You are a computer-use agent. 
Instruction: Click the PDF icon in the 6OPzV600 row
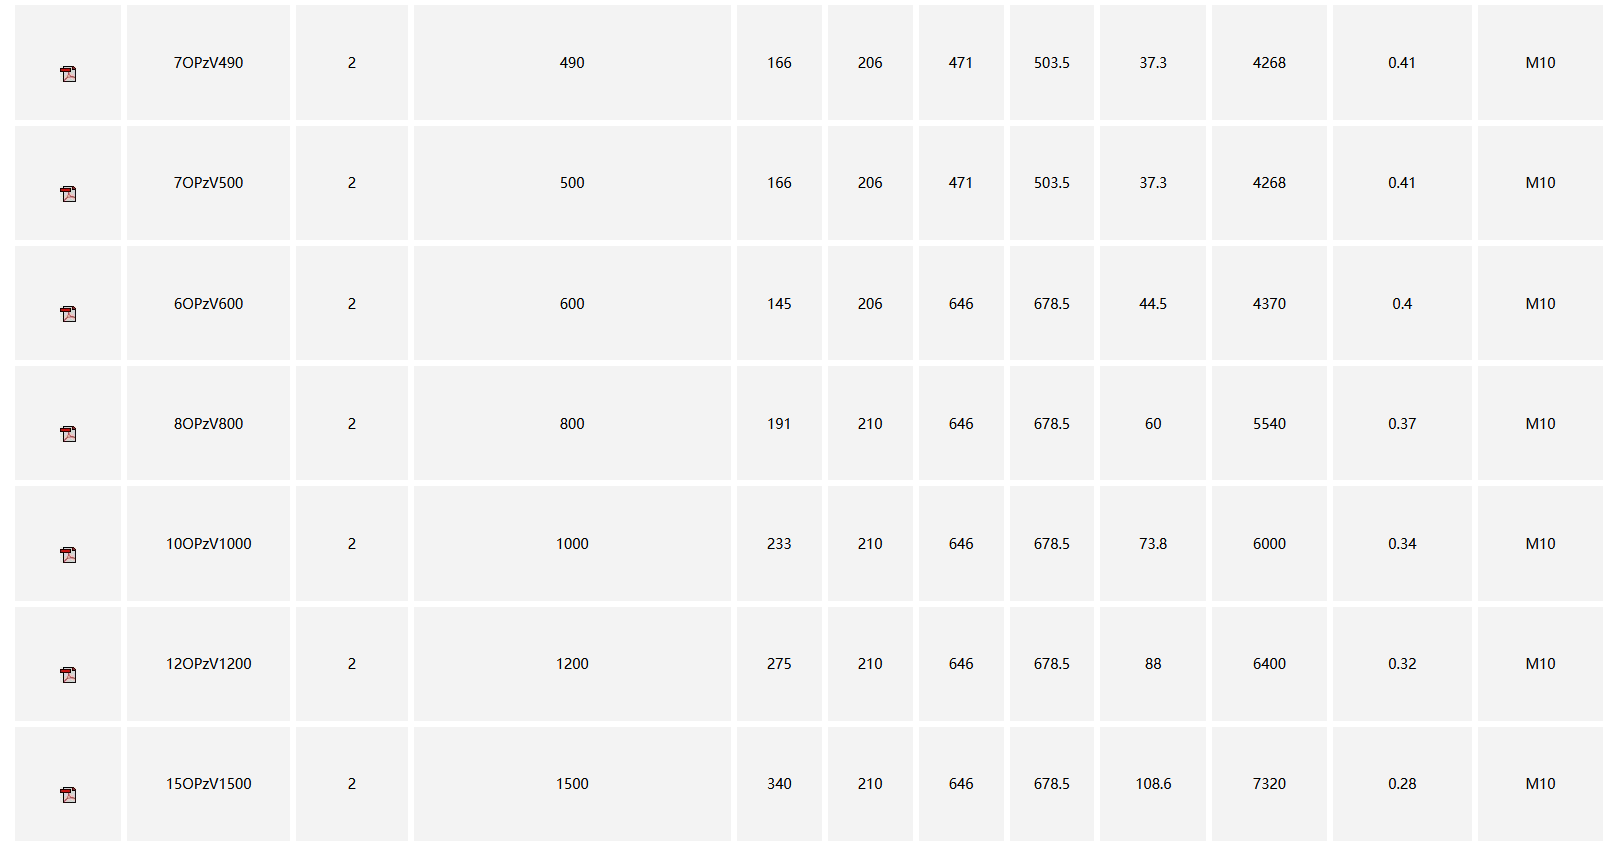(68, 314)
